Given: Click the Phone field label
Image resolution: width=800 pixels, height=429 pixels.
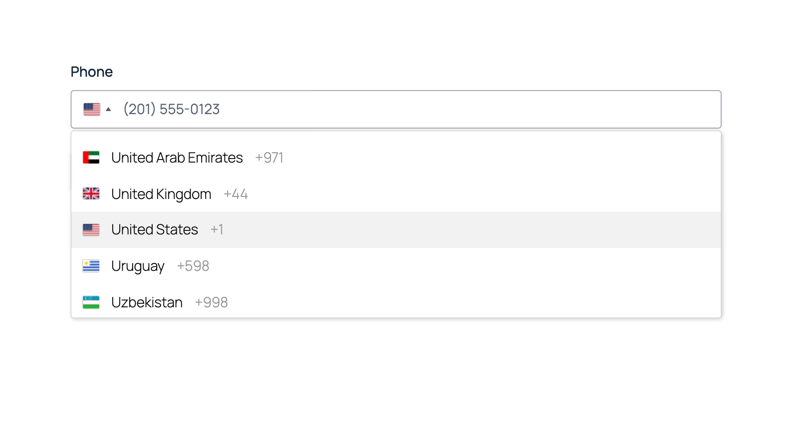Looking at the screenshot, I should (x=91, y=71).
